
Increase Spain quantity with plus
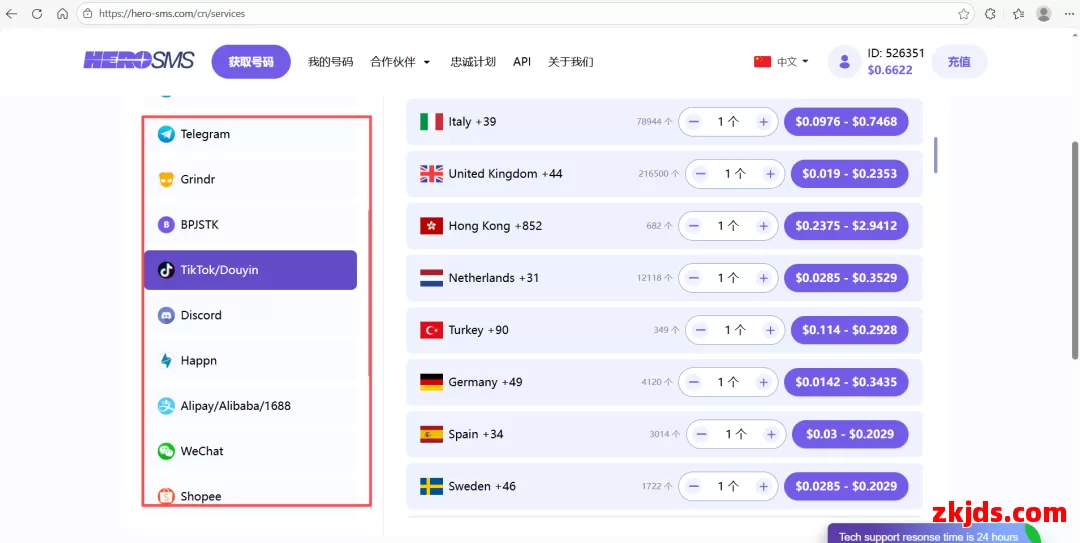[x=771, y=435]
